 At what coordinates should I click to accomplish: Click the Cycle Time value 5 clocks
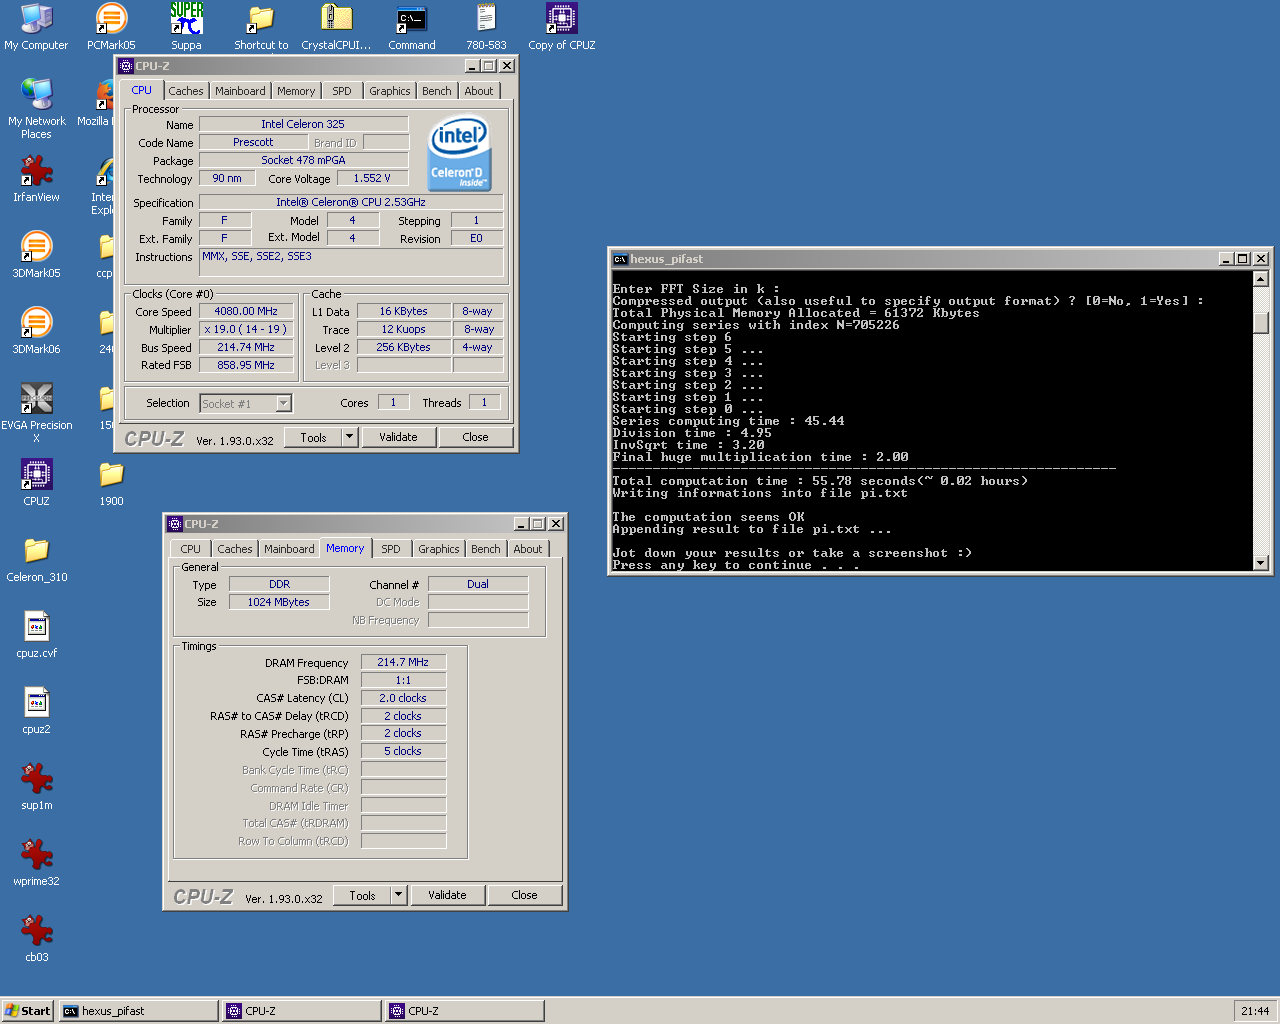403,751
